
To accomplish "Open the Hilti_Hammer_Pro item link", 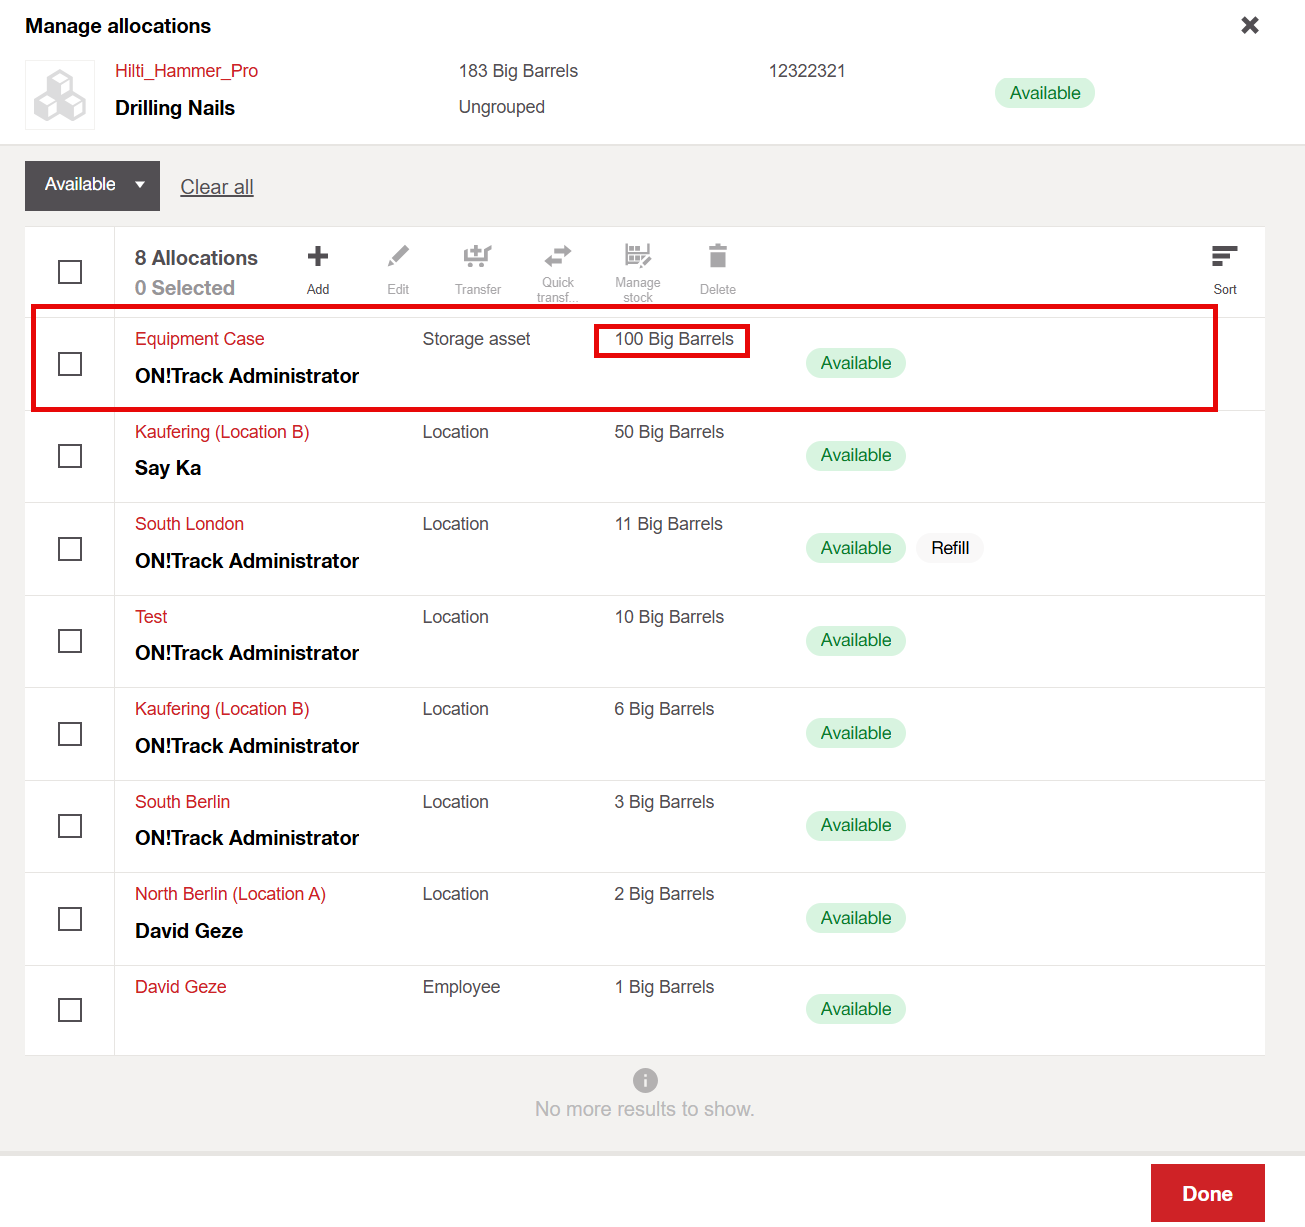I will pyautogui.click(x=186, y=71).
